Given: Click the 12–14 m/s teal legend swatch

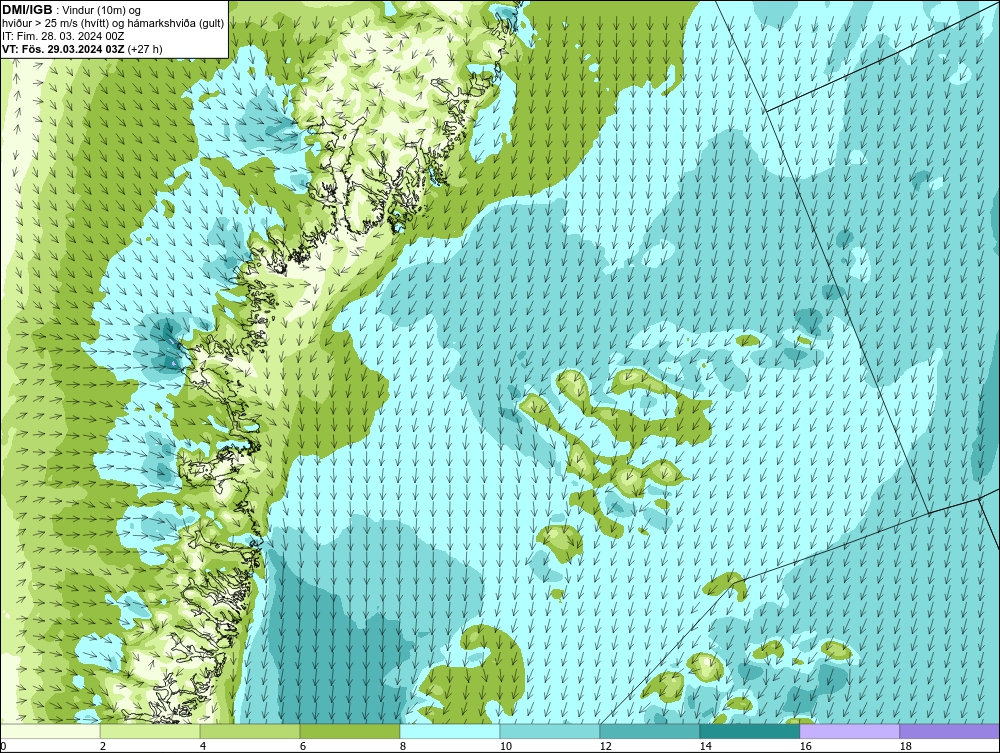Looking at the screenshot, I should coord(650,731).
